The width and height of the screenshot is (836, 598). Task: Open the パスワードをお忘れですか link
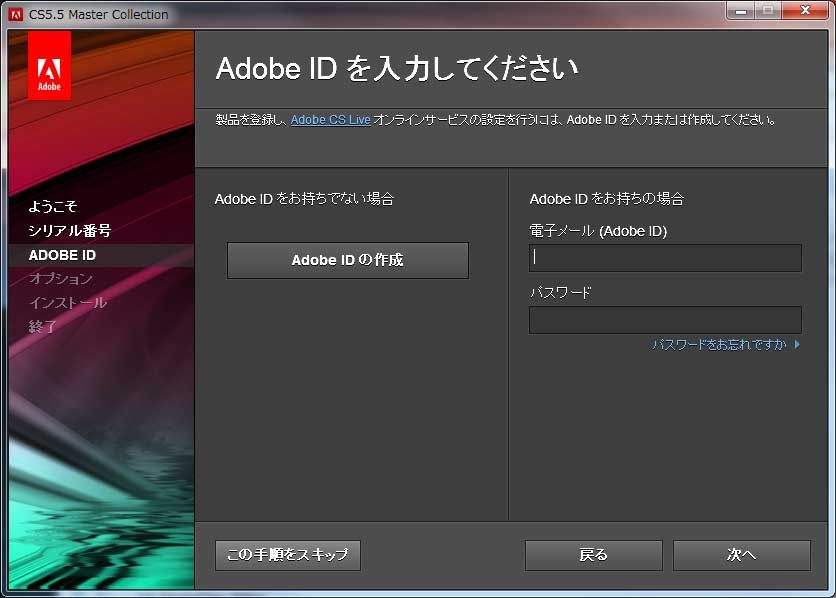(719, 344)
